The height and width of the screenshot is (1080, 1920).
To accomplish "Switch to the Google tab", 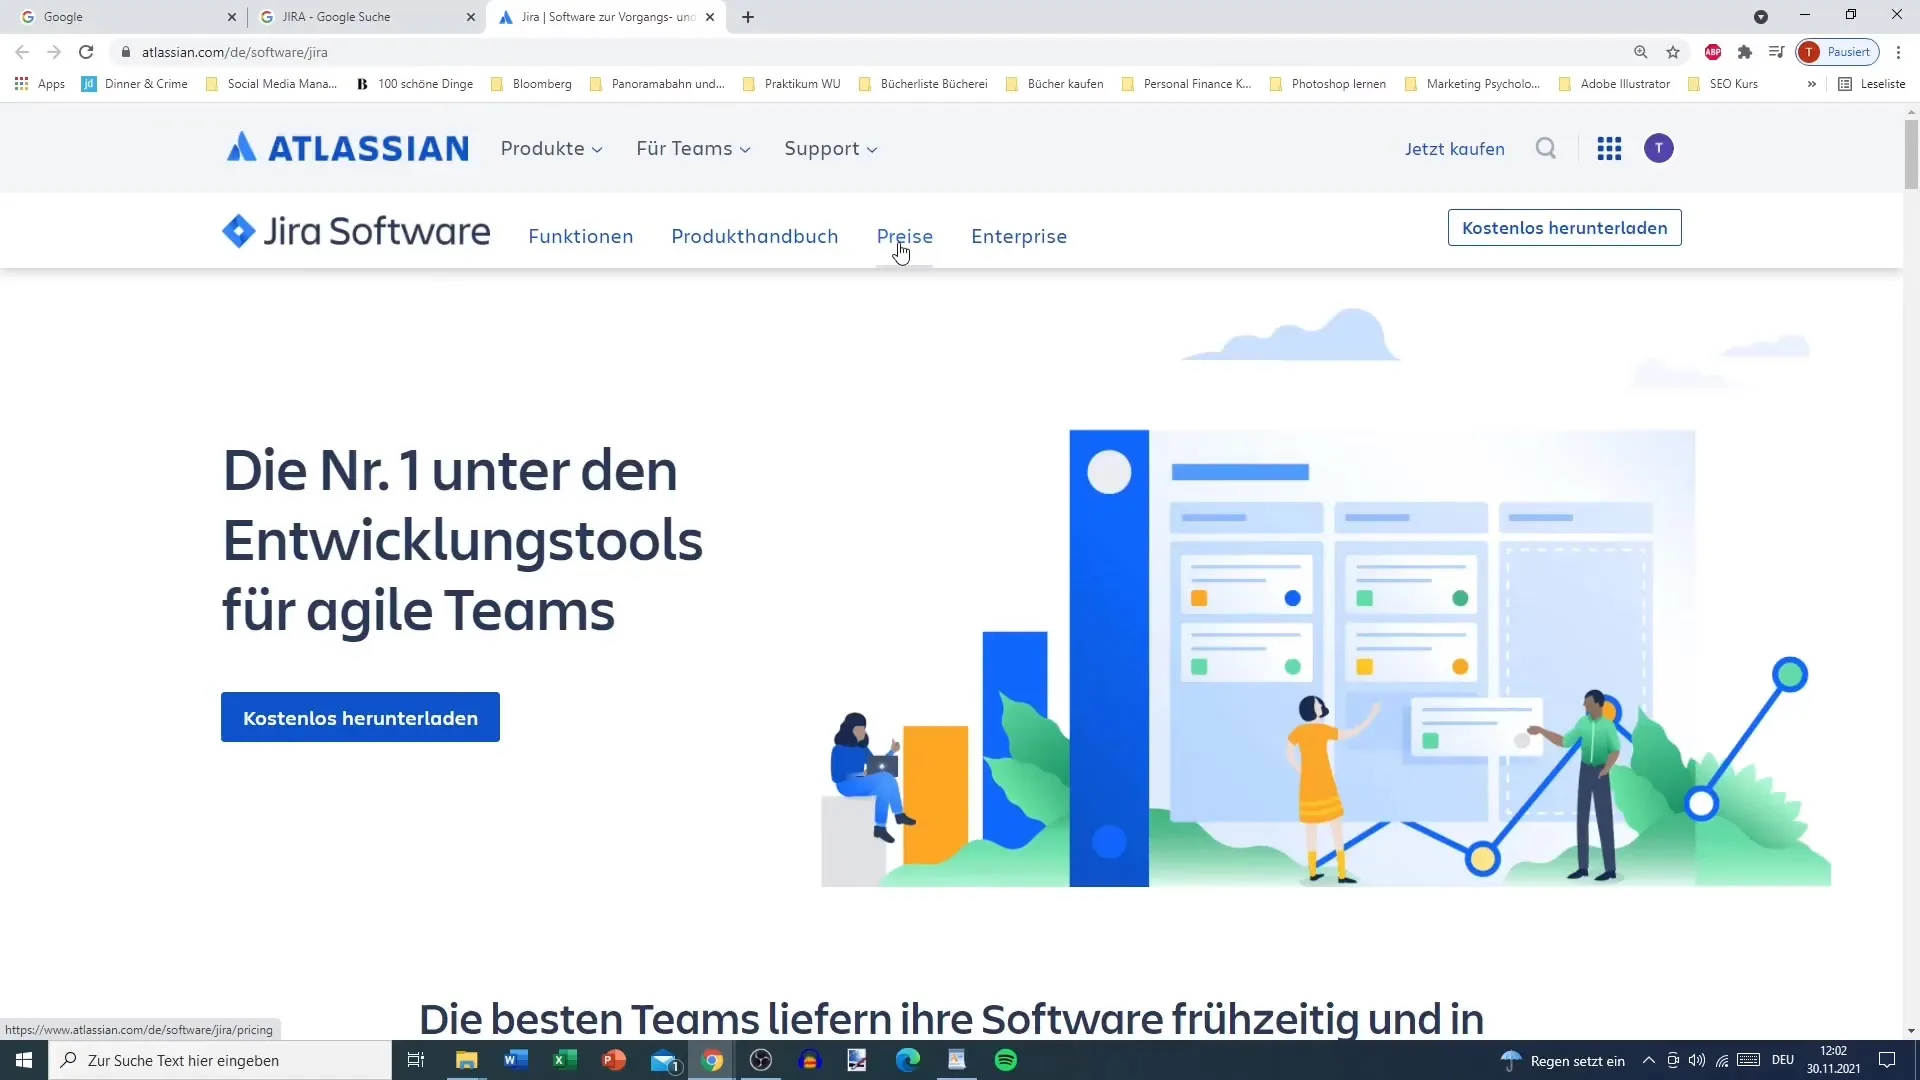I will [124, 17].
